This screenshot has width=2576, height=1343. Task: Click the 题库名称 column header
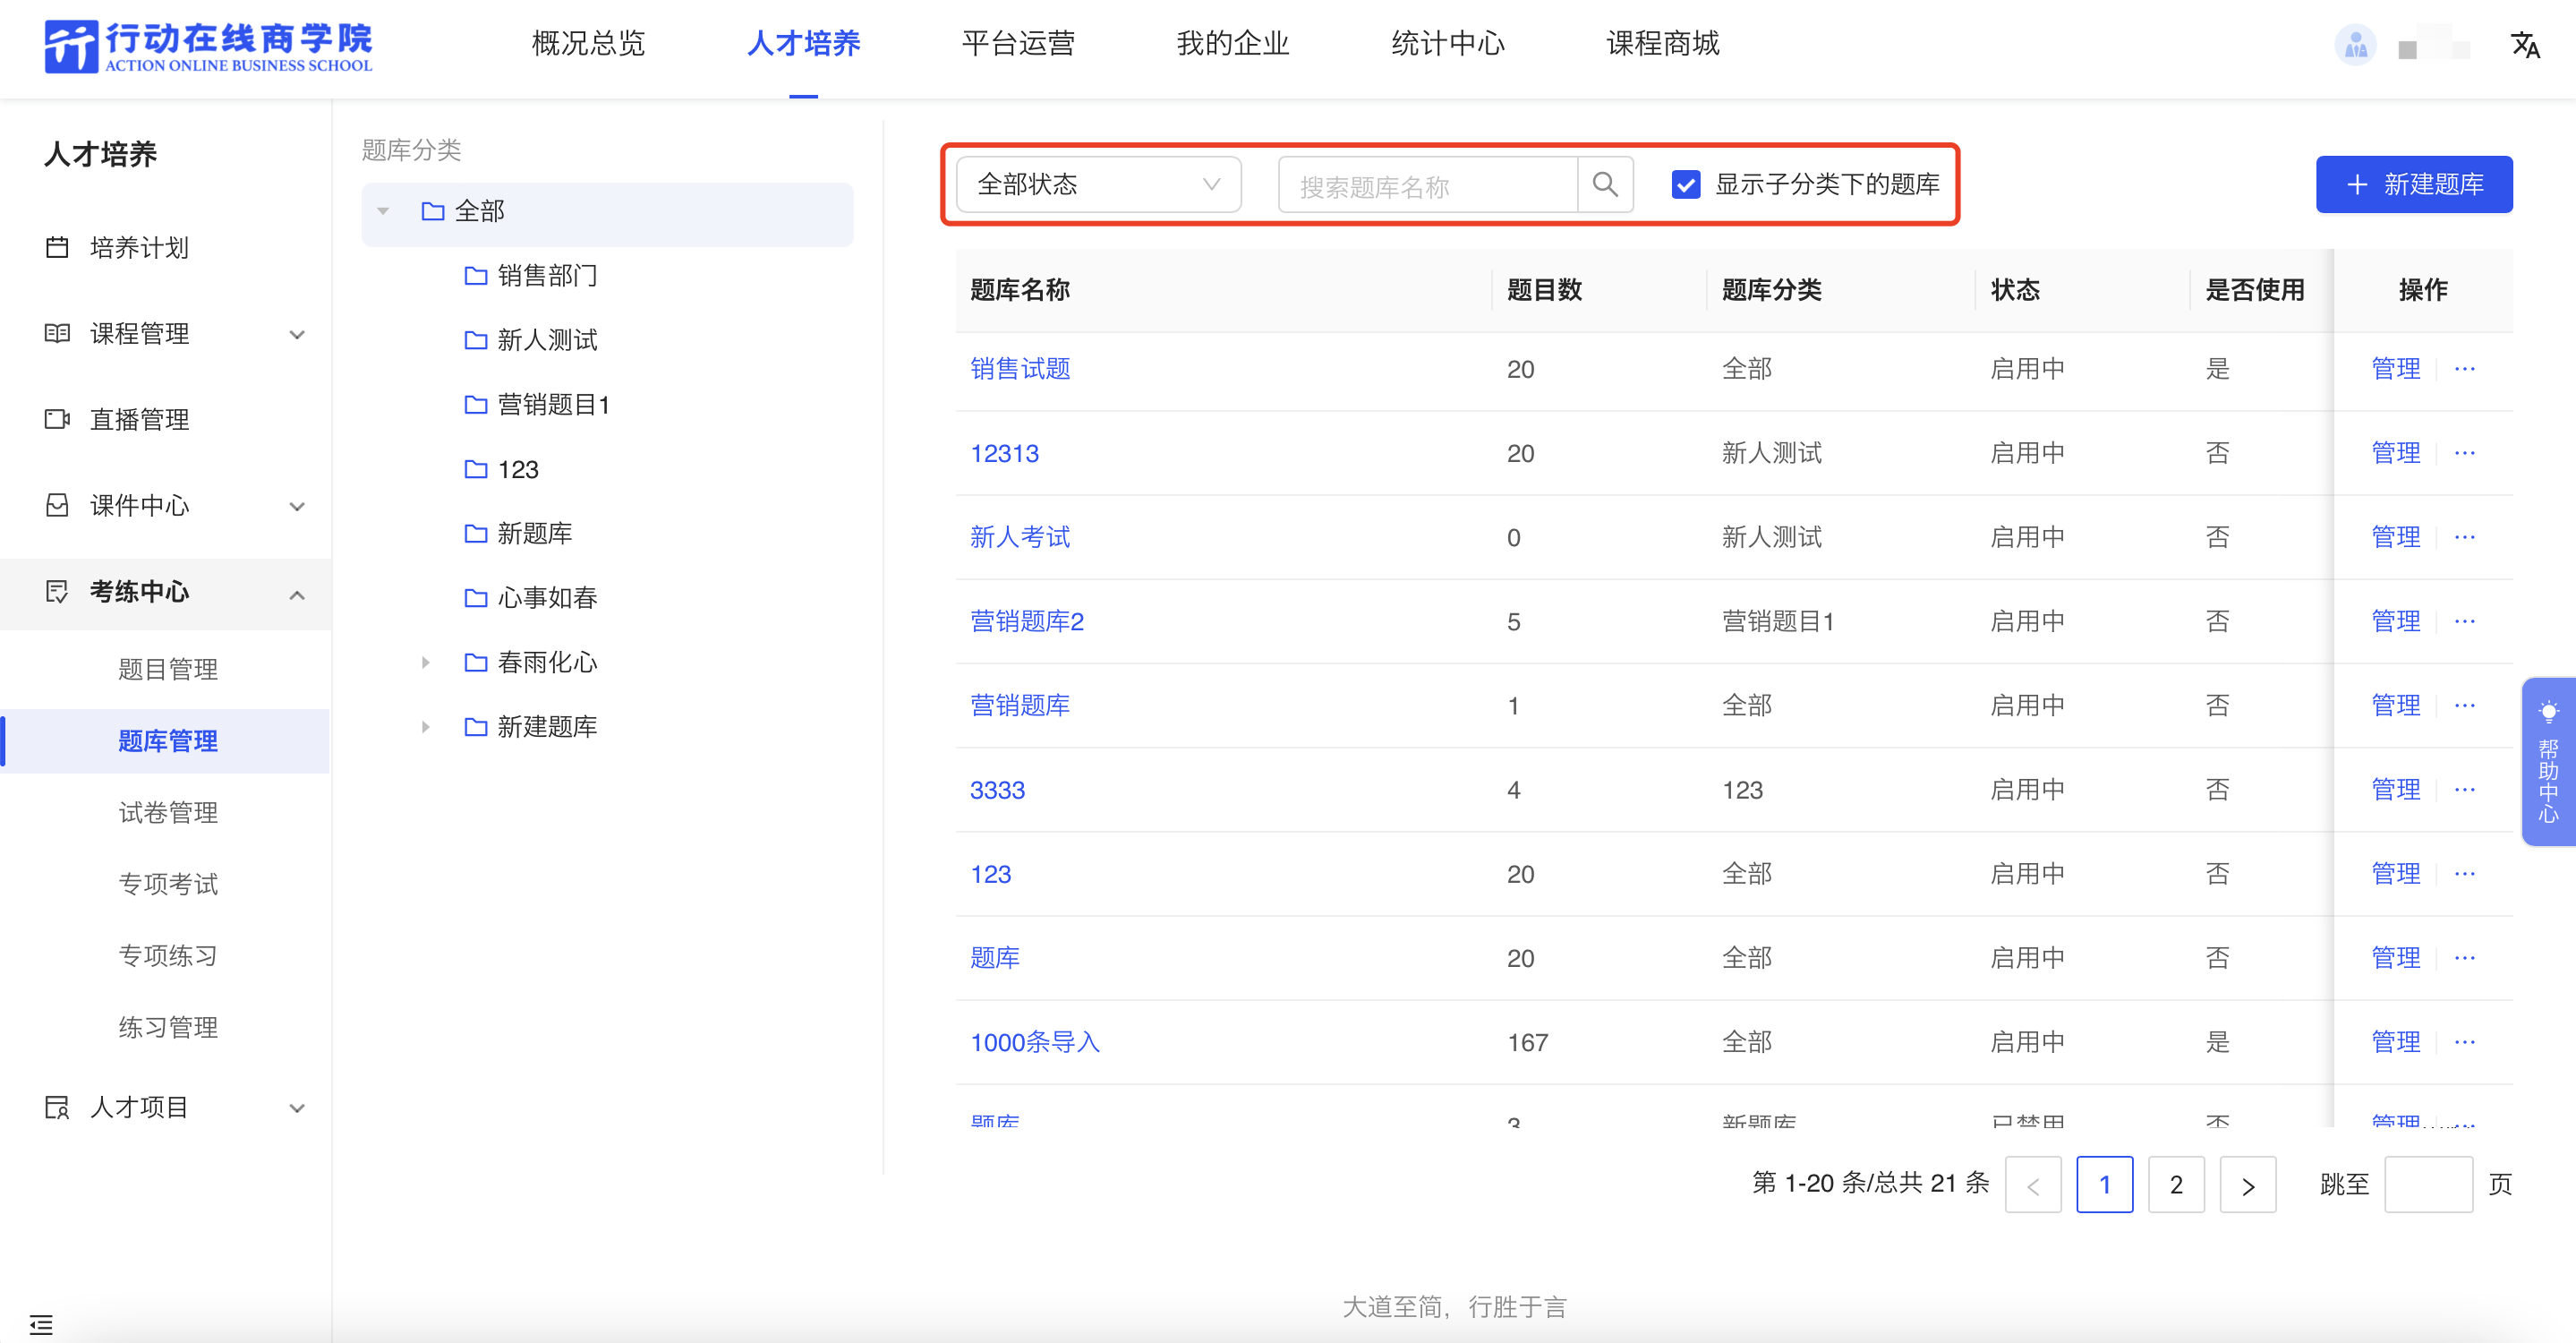click(x=1020, y=290)
